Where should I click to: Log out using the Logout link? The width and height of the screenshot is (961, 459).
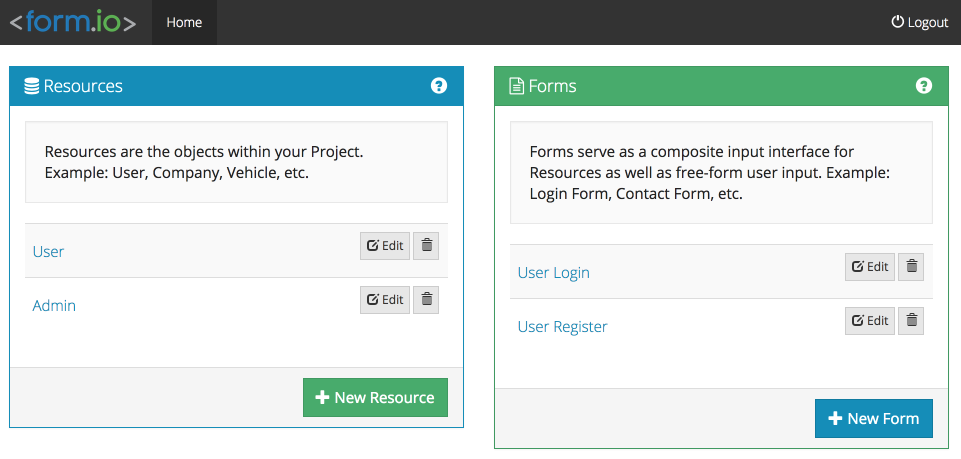pyautogui.click(x=919, y=22)
